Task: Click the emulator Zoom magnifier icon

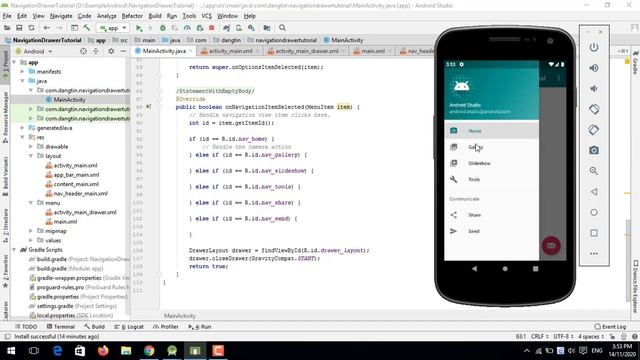Action: pyautogui.click(x=594, y=171)
